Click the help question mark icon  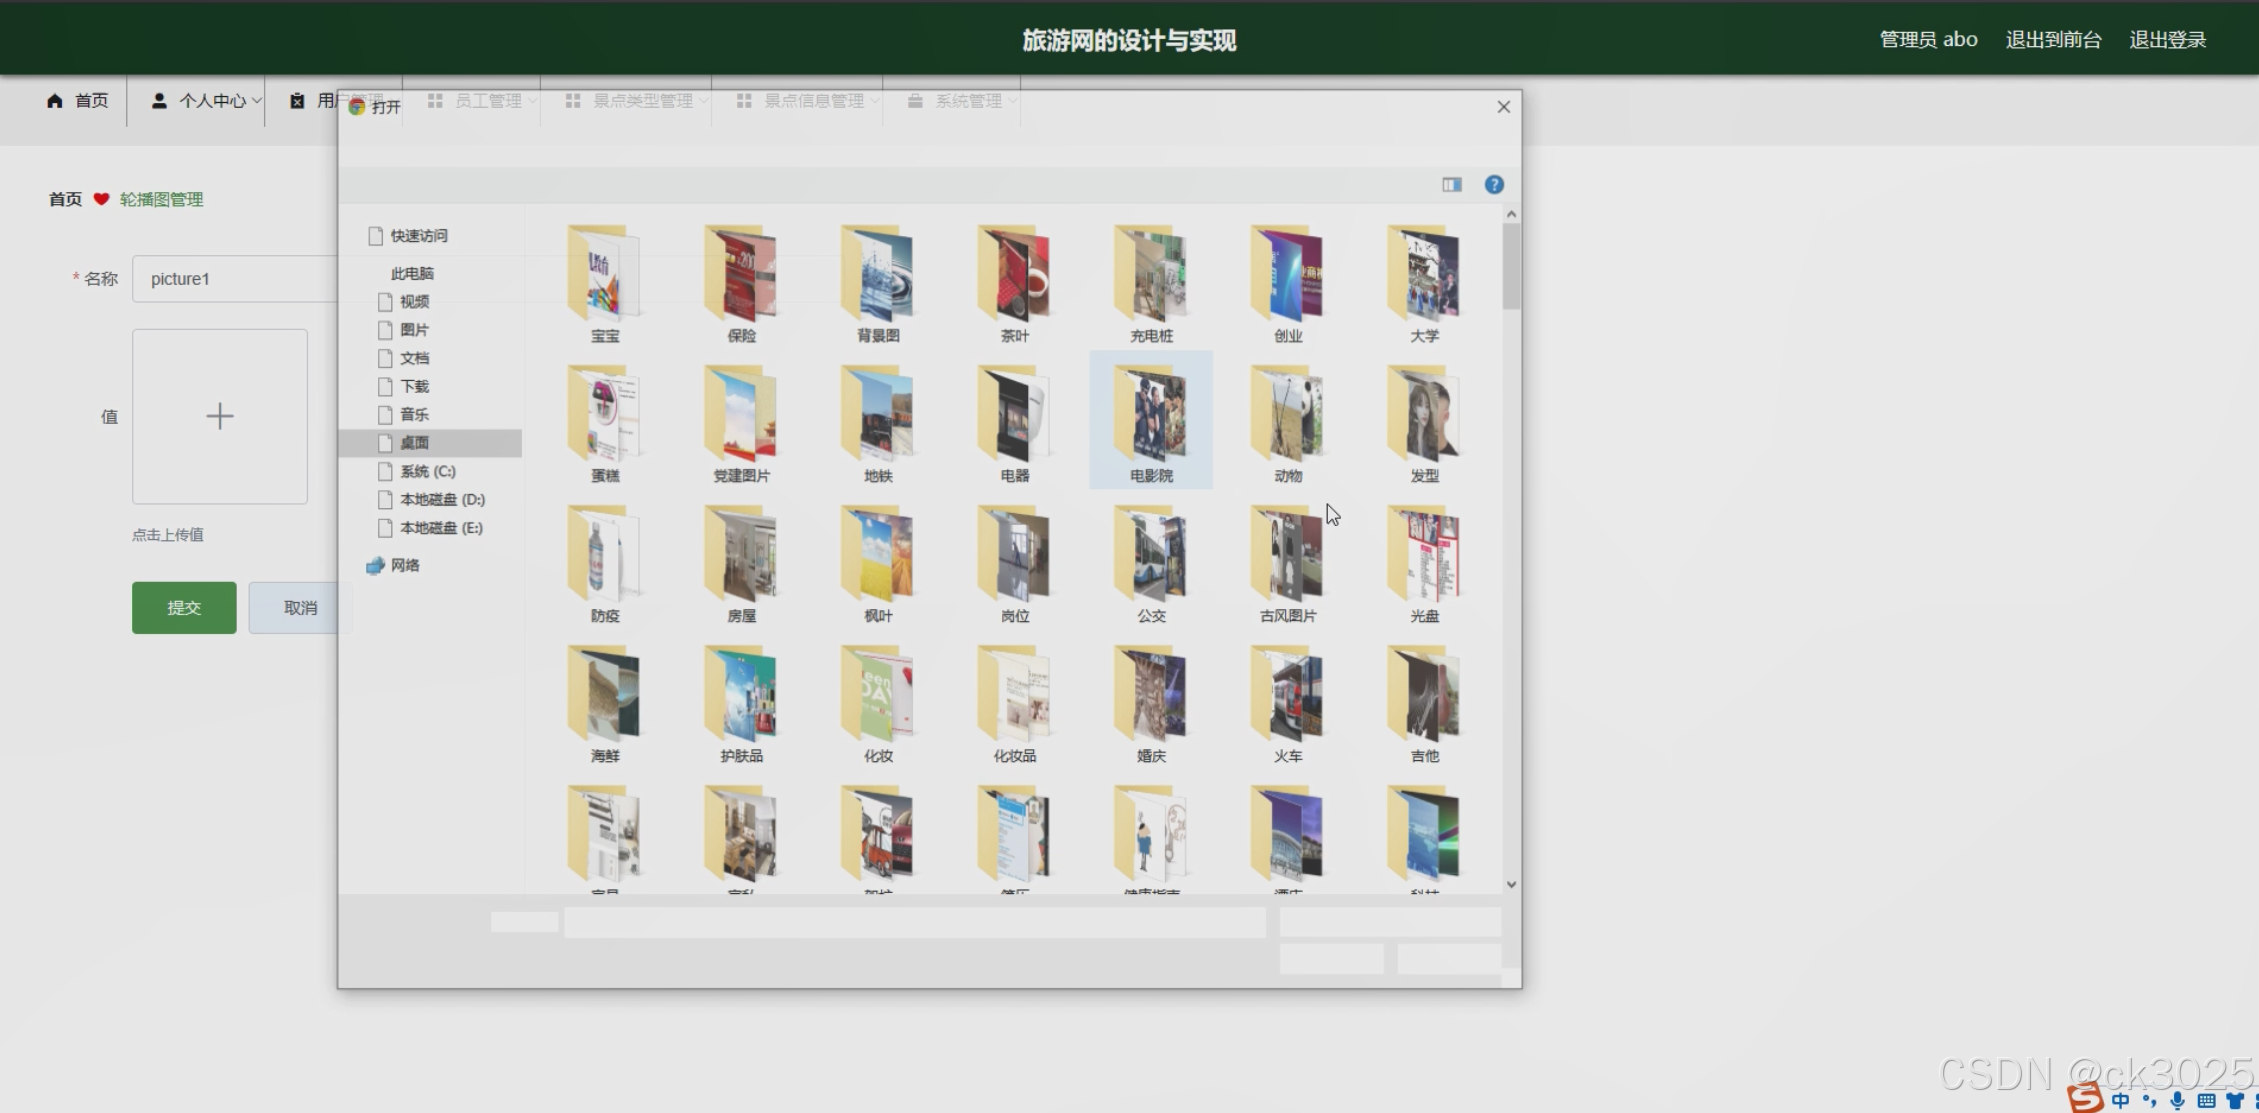[x=1494, y=185]
